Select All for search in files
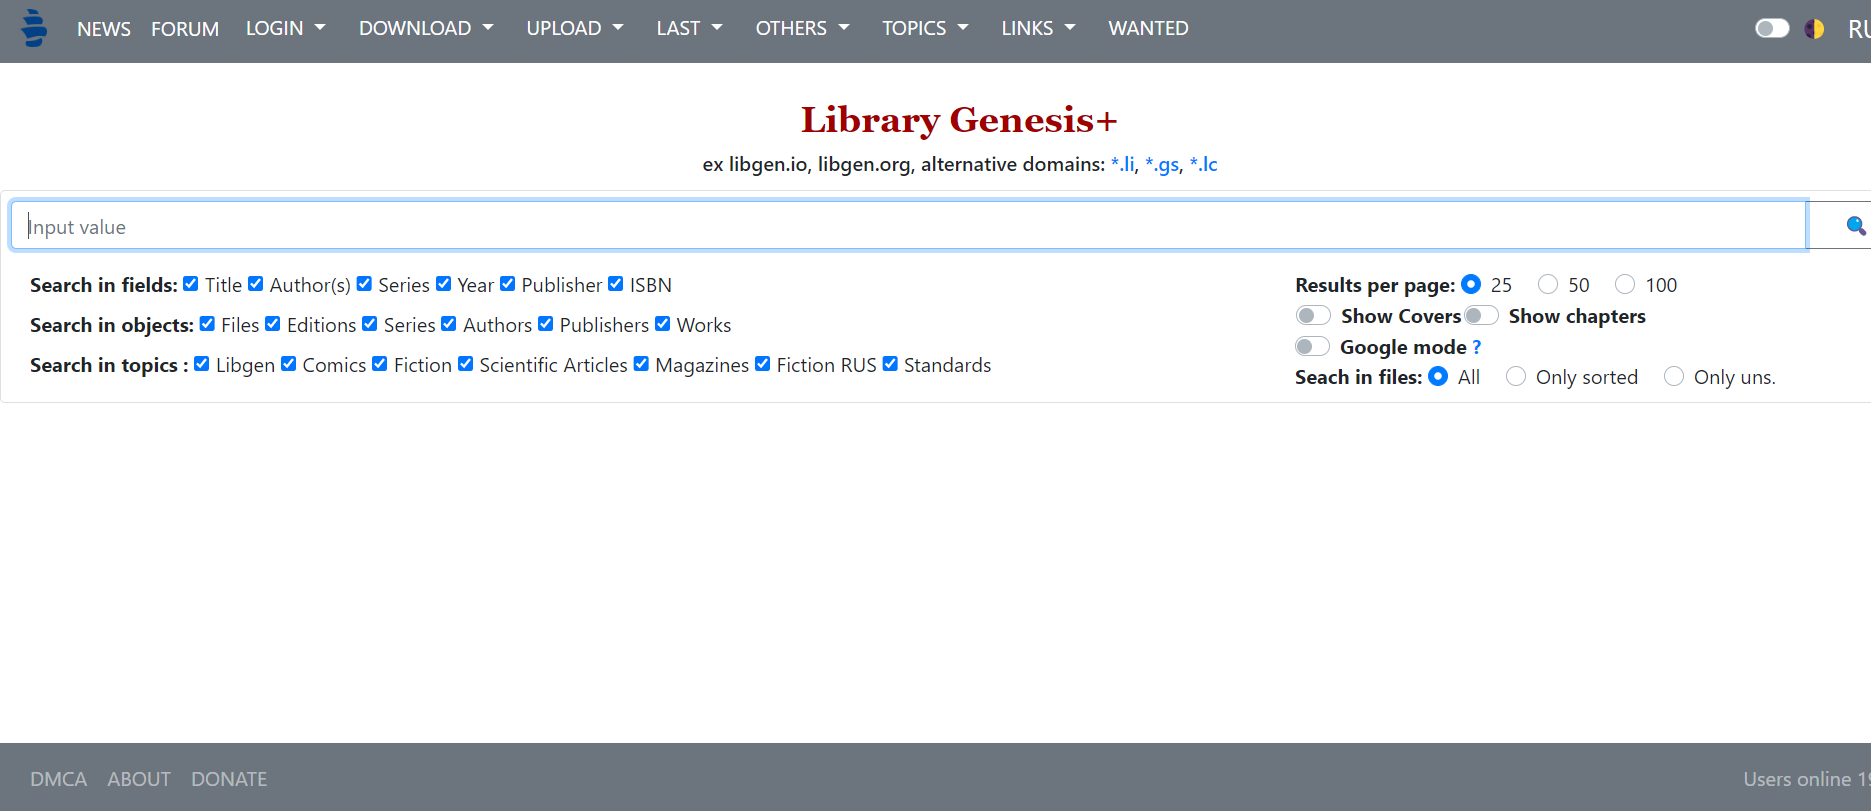Screen dimensions: 1871x811 coord(1438,377)
